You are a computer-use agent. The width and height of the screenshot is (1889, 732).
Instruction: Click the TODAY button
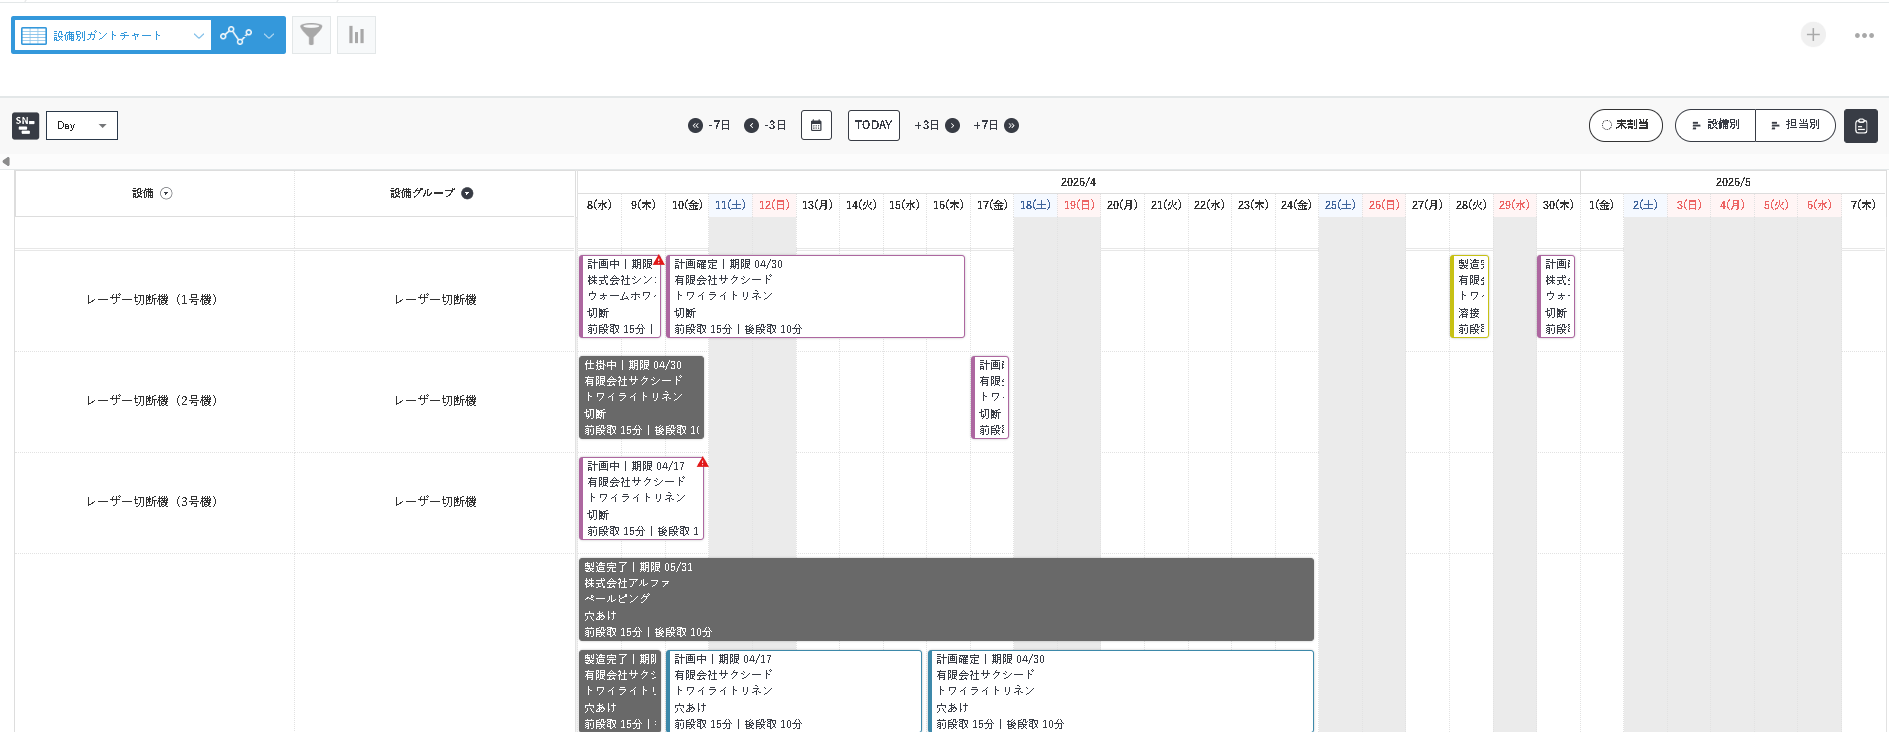coord(873,125)
